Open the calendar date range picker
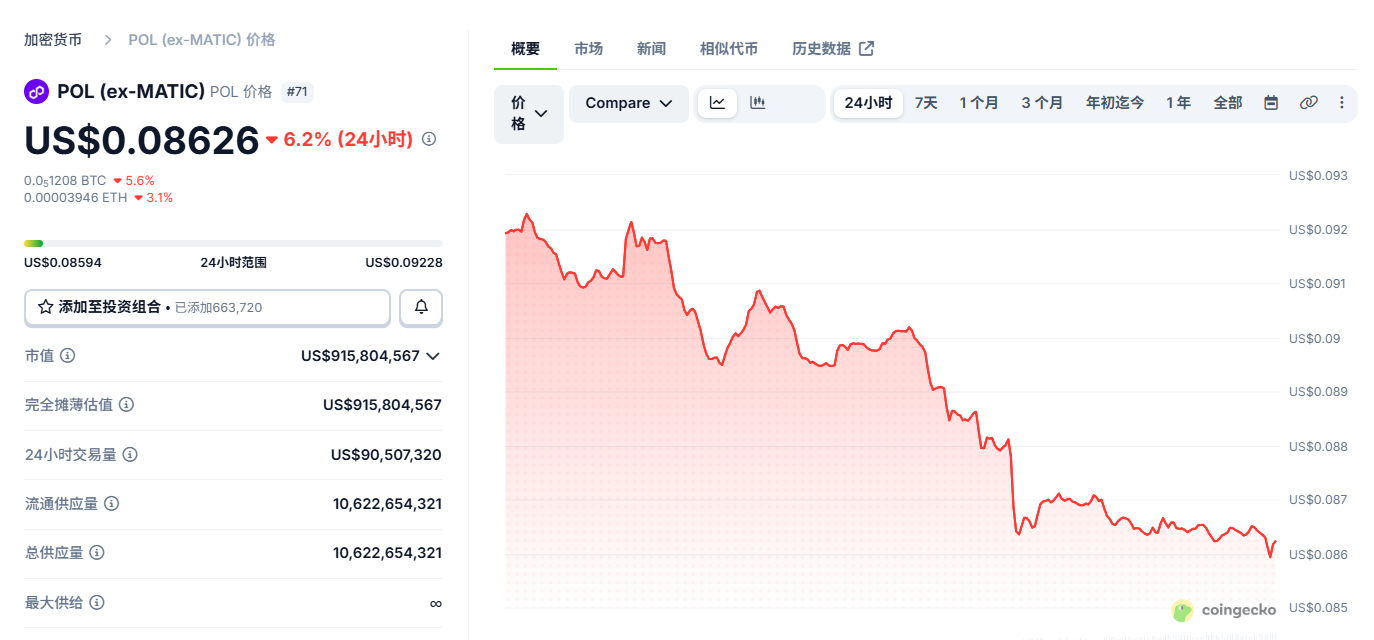The height and width of the screenshot is (640, 1374). click(1271, 103)
